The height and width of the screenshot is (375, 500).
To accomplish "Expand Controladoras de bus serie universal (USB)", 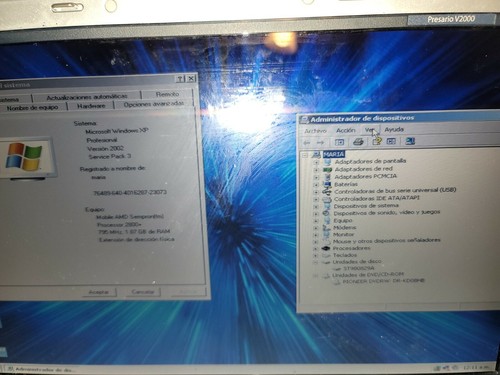I will click(316, 192).
